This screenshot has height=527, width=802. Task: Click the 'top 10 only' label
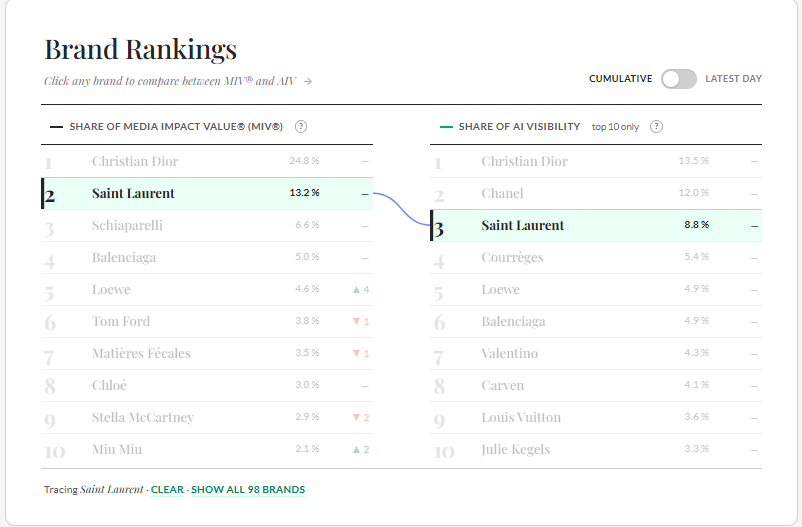point(615,127)
